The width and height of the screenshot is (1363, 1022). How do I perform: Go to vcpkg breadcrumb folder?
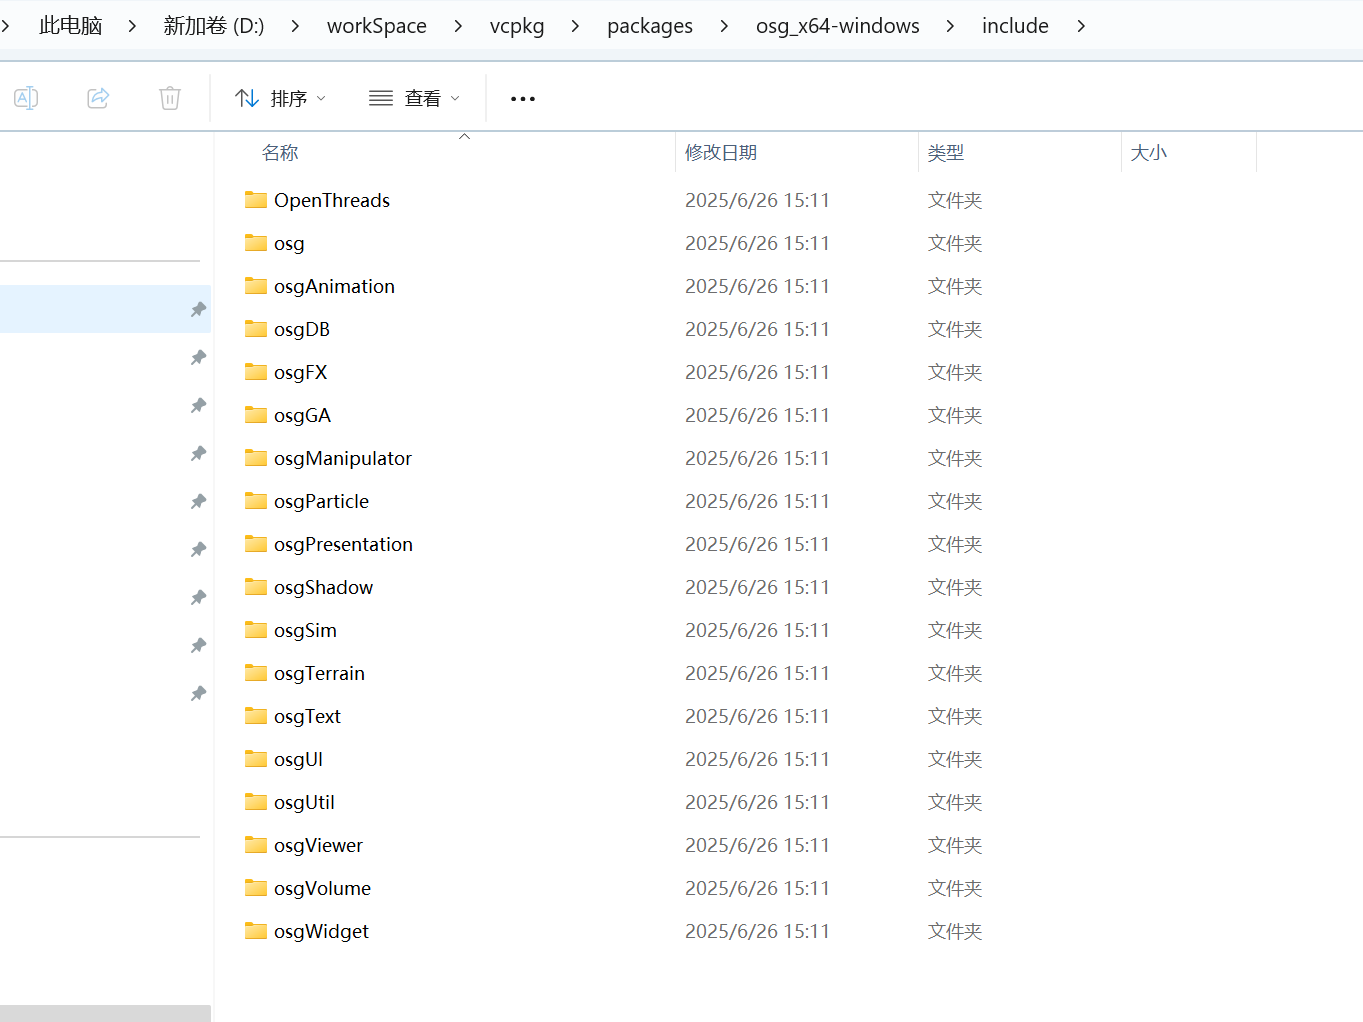tap(517, 26)
